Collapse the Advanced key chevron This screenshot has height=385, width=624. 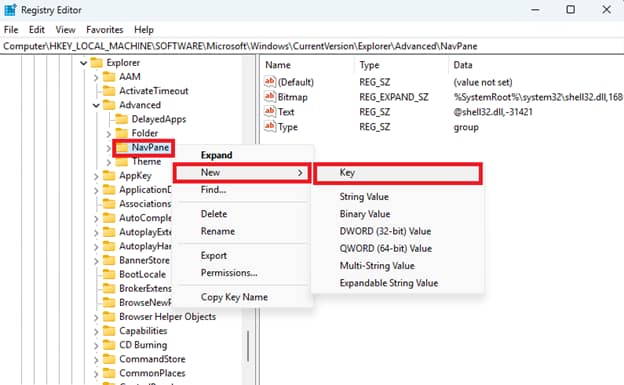pyautogui.click(x=96, y=106)
